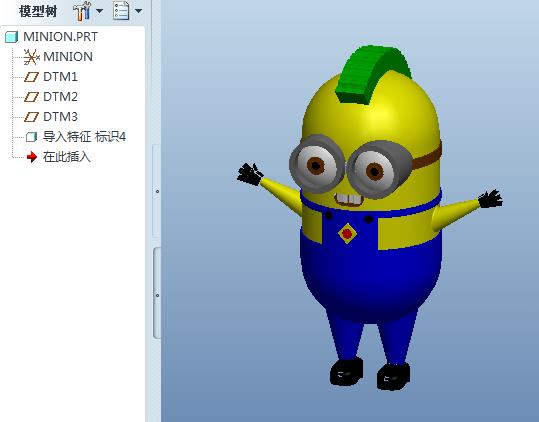The image size is (539, 422).
Task: Click the minion's left goggle eye
Action: click(x=317, y=164)
